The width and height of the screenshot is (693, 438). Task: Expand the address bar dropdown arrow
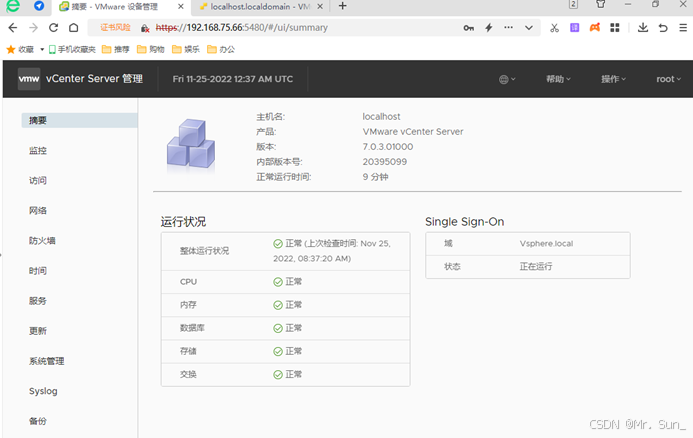click(529, 28)
